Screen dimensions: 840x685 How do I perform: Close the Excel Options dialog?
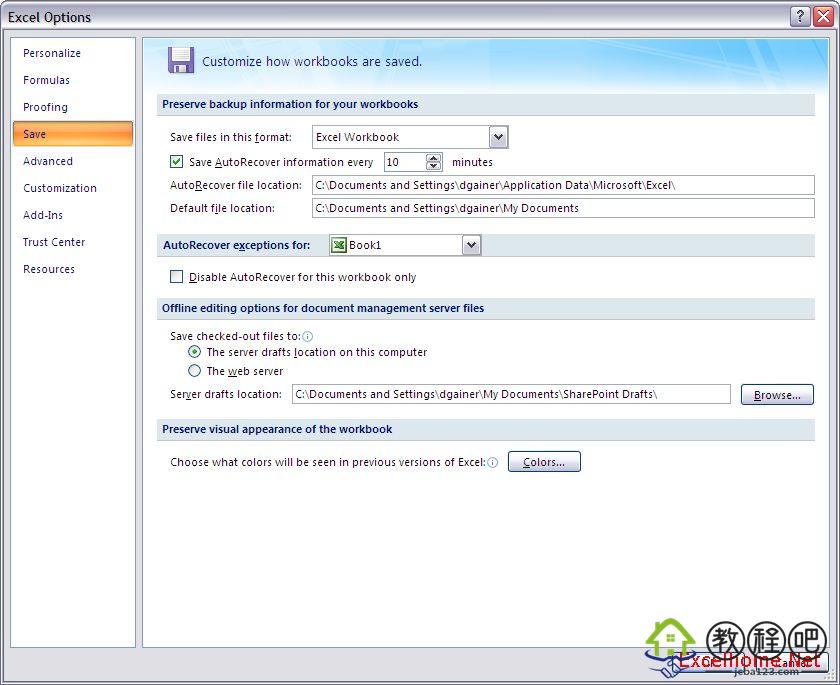click(823, 17)
